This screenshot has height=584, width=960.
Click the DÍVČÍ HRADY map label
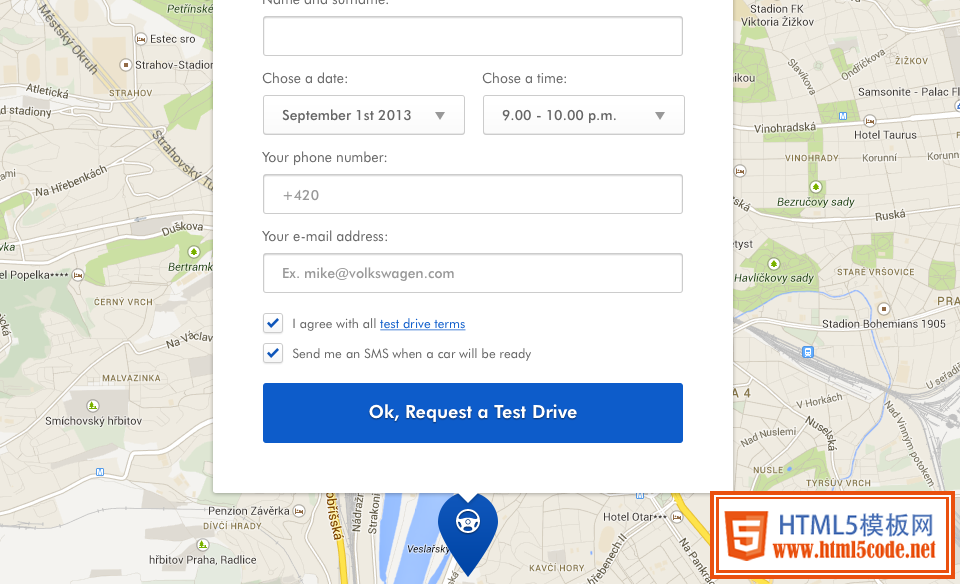232,526
